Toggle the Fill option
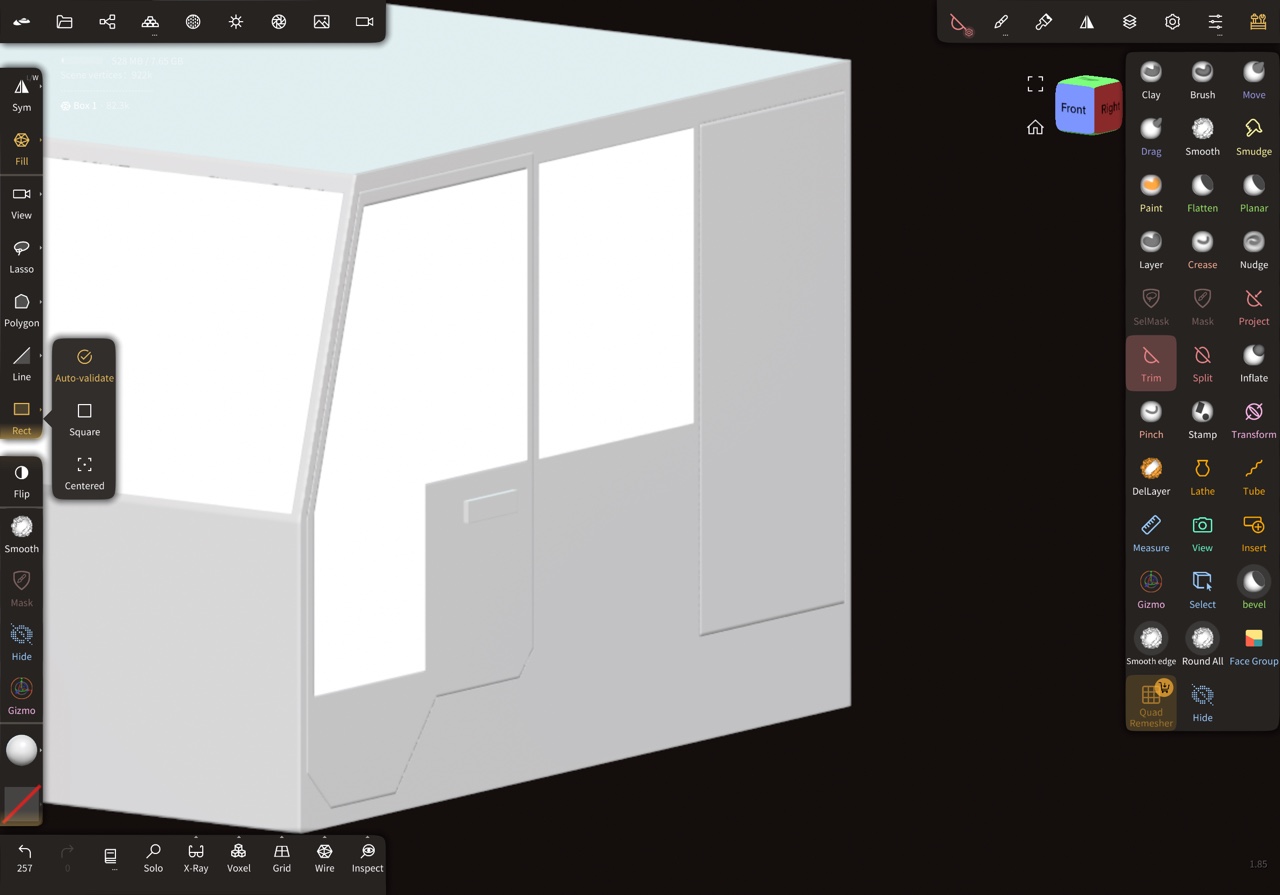The height and width of the screenshot is (895, 1280). tap(21, 148)
